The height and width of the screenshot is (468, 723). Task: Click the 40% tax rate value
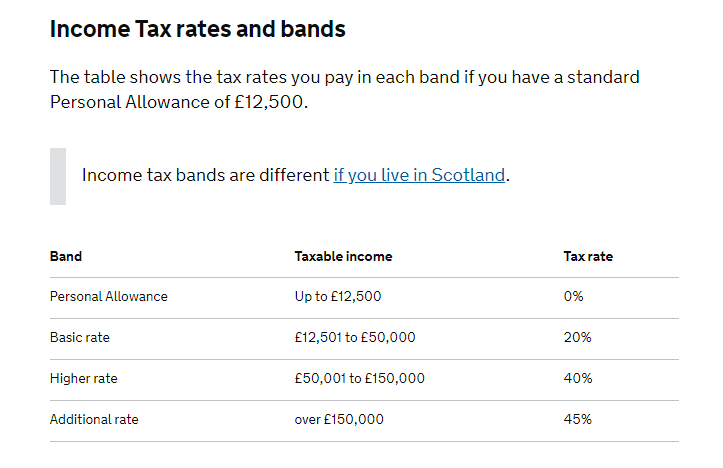[578, 379]
